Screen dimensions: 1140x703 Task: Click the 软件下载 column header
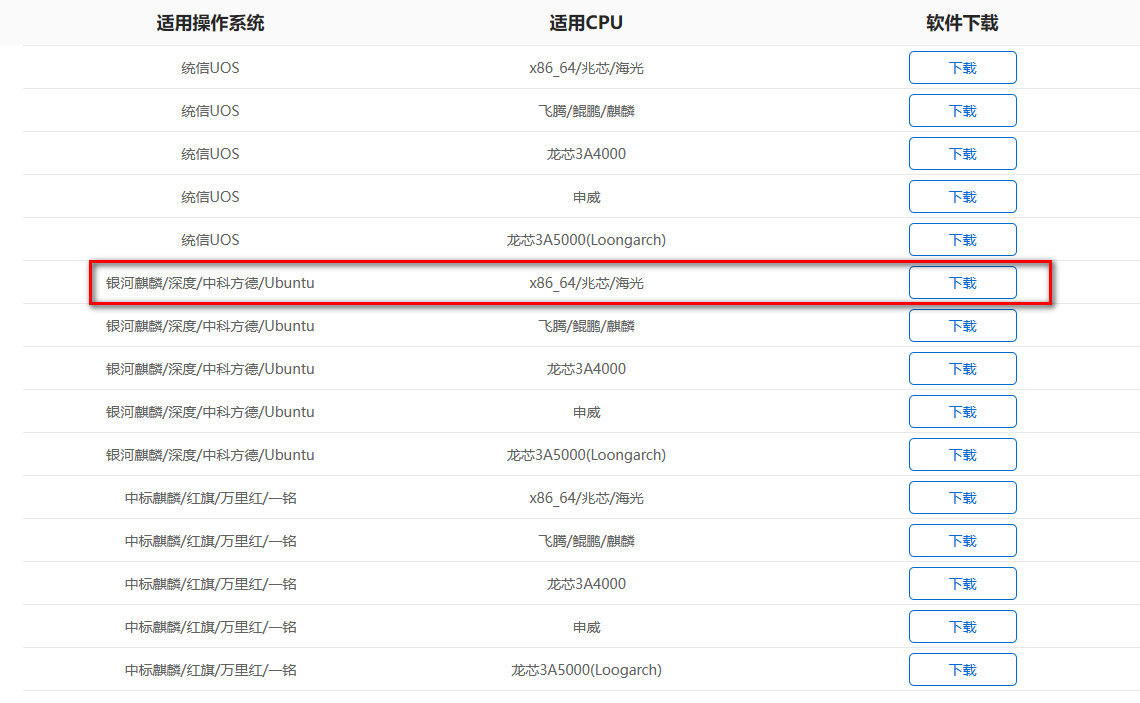(x=962, y=23)
